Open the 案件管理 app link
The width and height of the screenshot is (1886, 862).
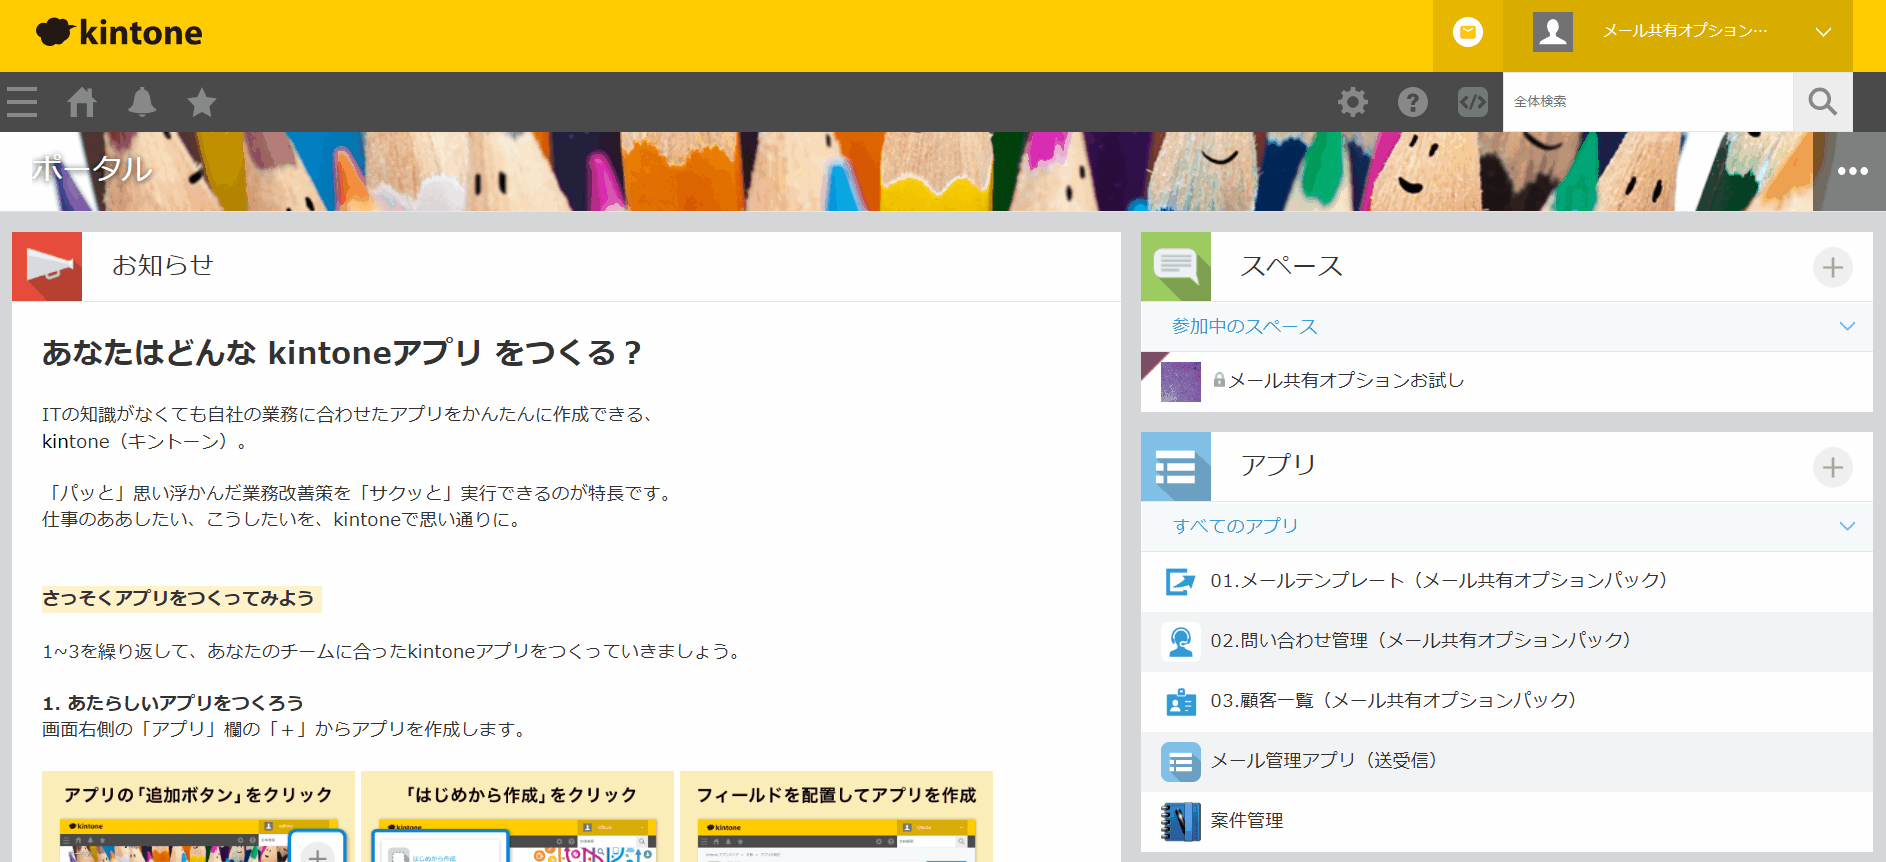[x=1247, y=820]
